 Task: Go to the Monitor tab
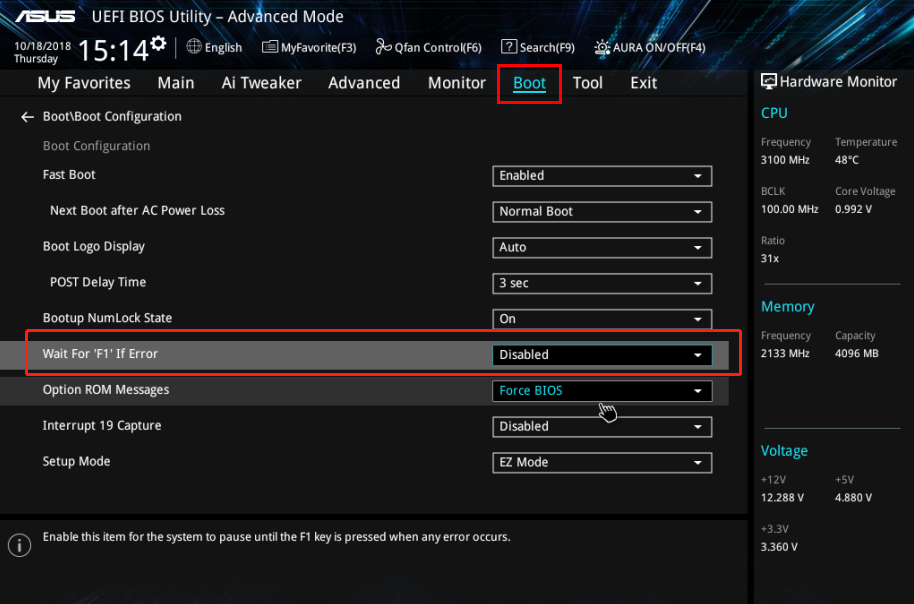click(457, 83)
